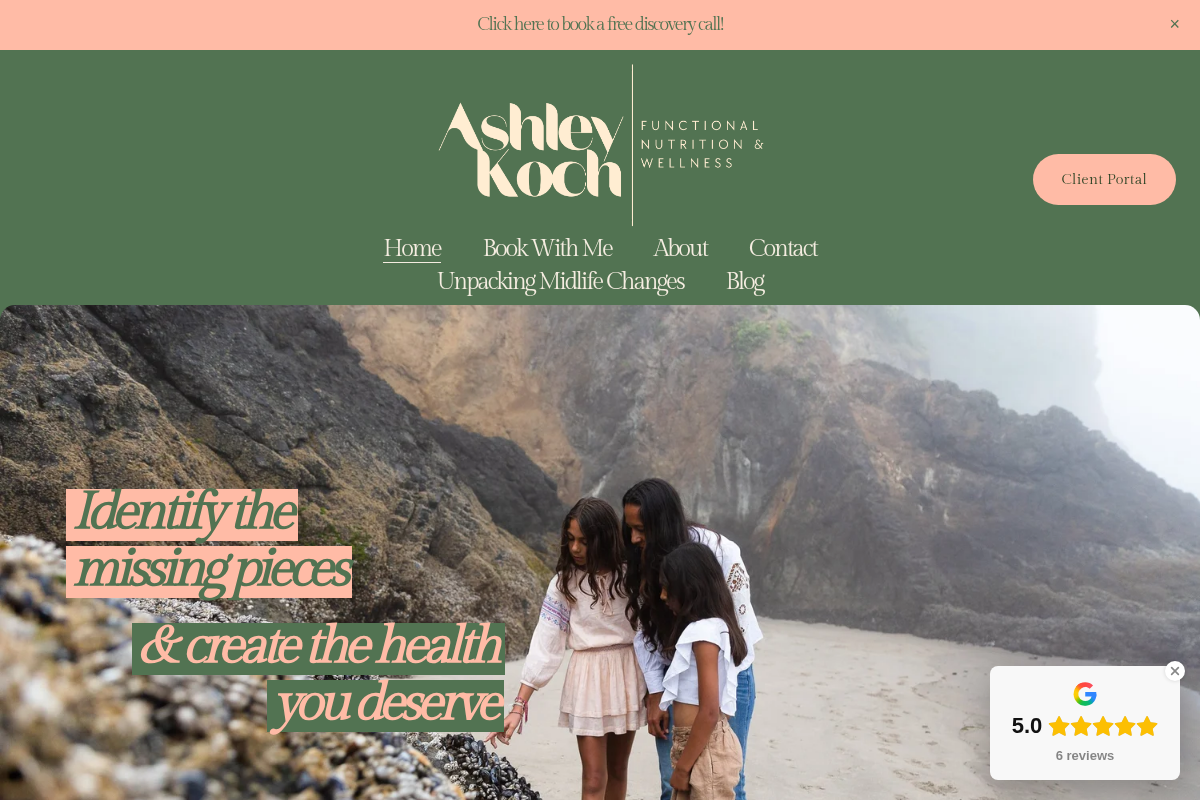Click the free discovery call banner link

600,24
